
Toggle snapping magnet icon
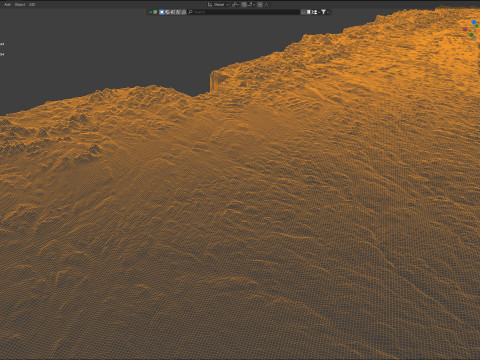pos(244,5)
